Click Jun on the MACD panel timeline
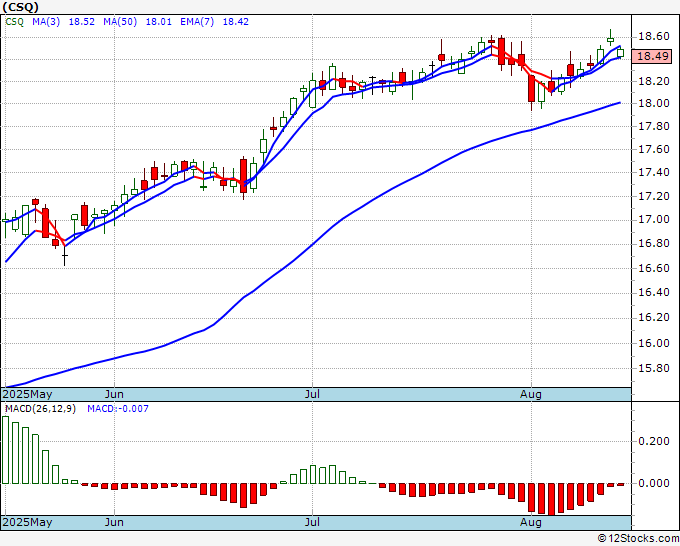The image size is (680, 546). pos(114,522)
